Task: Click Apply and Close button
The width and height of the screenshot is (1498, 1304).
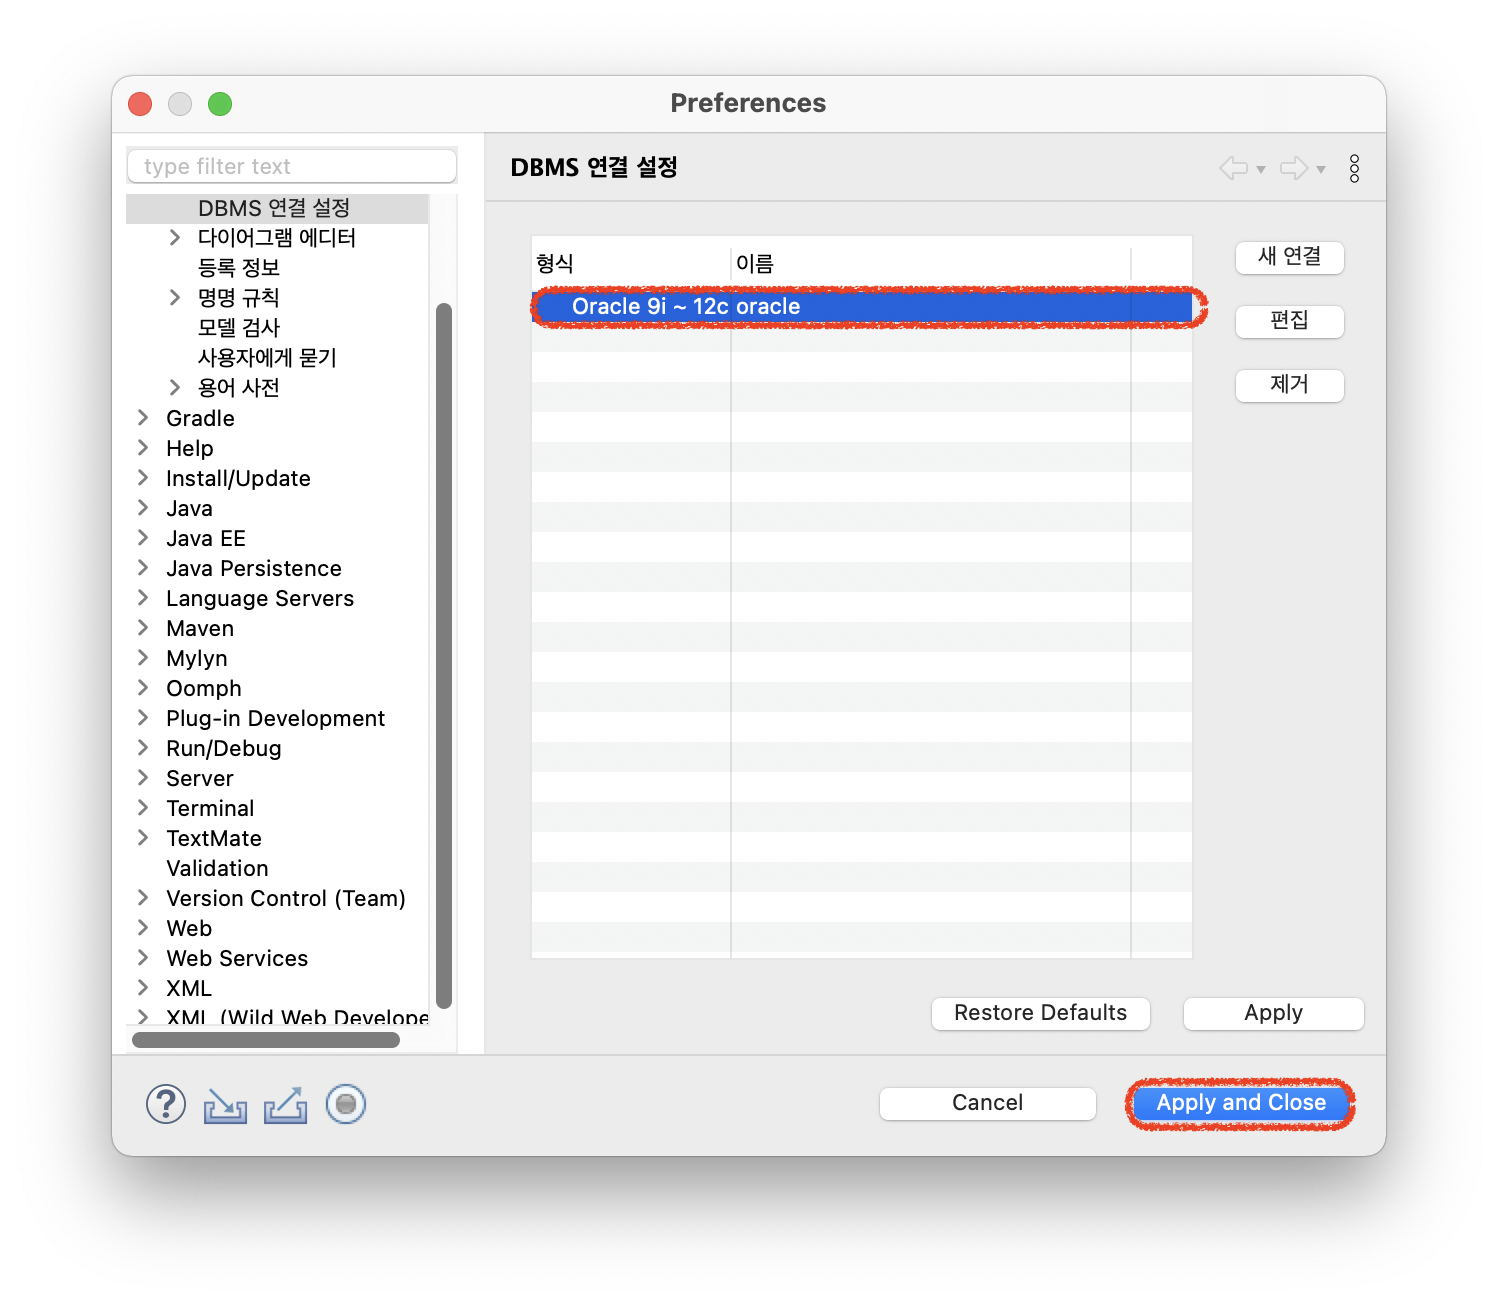Action: [1241, 1103]
